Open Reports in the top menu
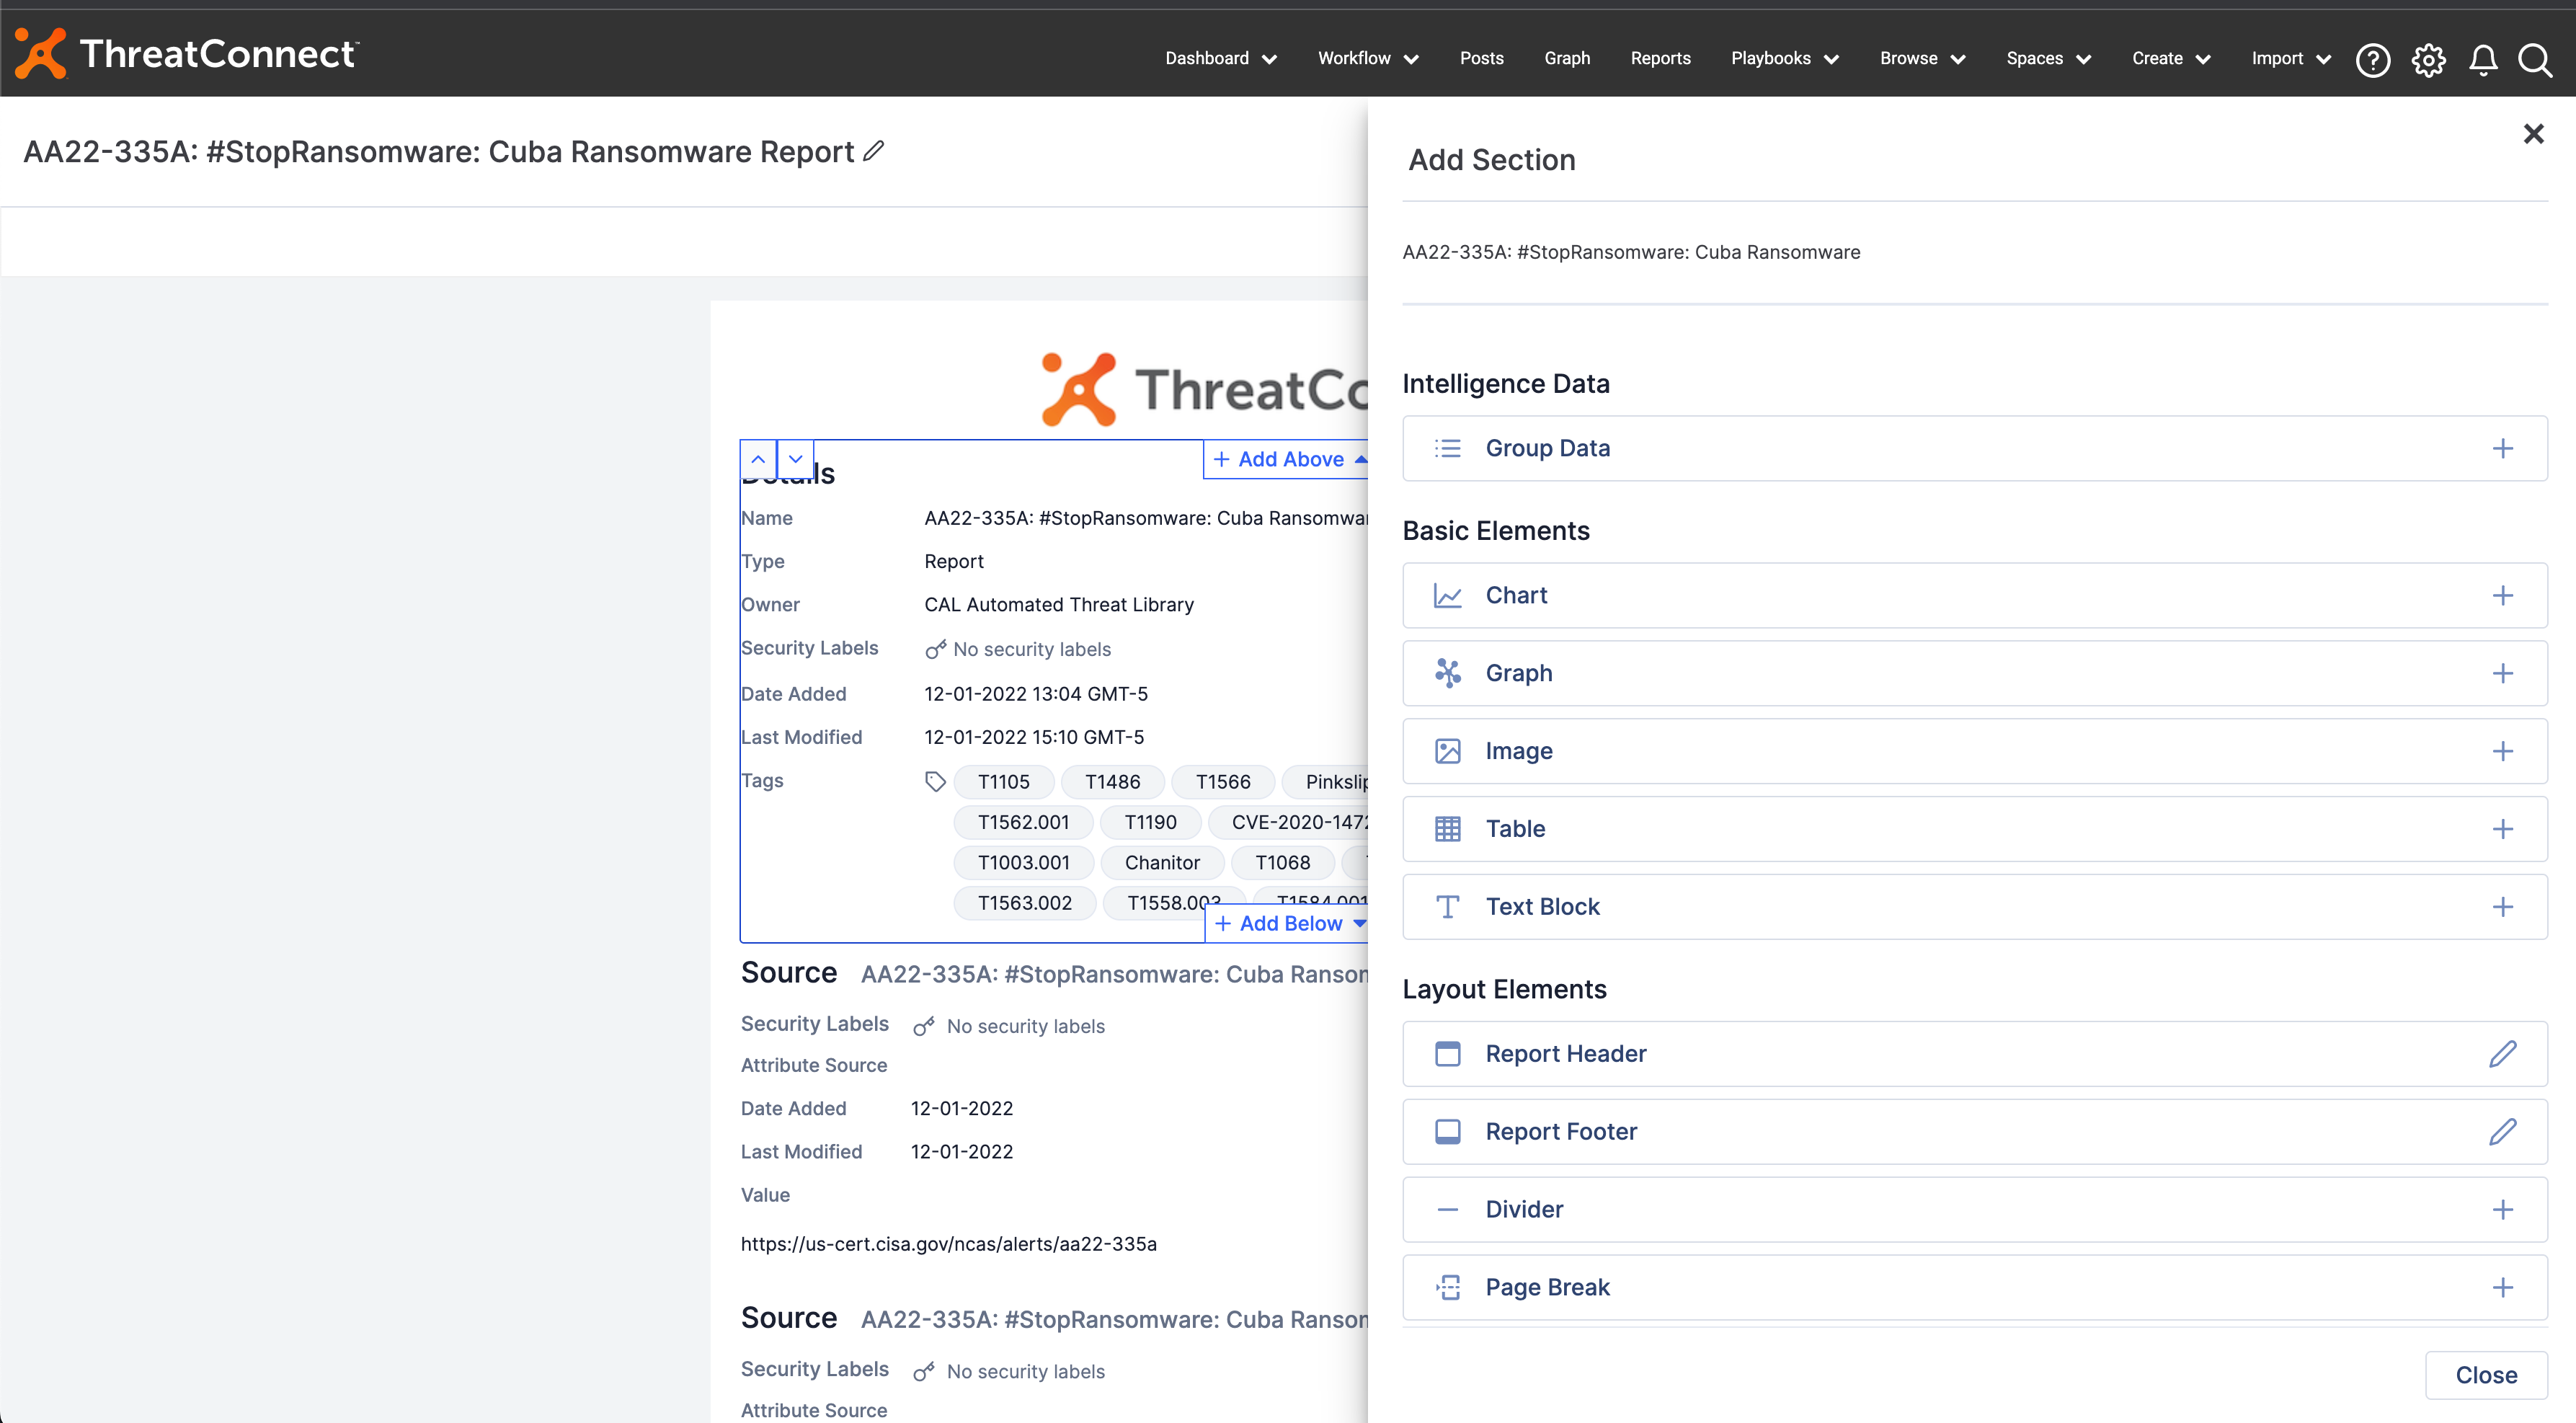This screenshot has width=2576, height=1423. pyautogui.click(x=1660, y=59)
